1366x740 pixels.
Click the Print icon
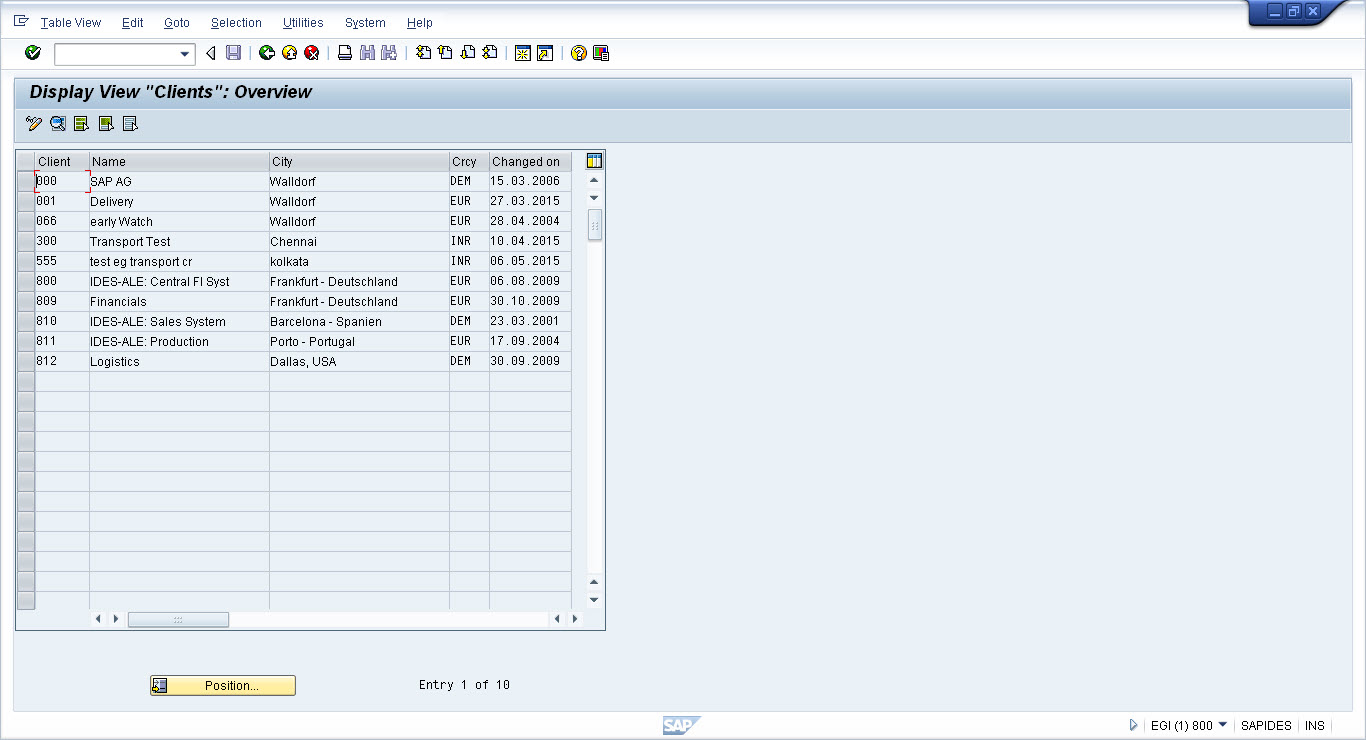(x=345, y=53)
